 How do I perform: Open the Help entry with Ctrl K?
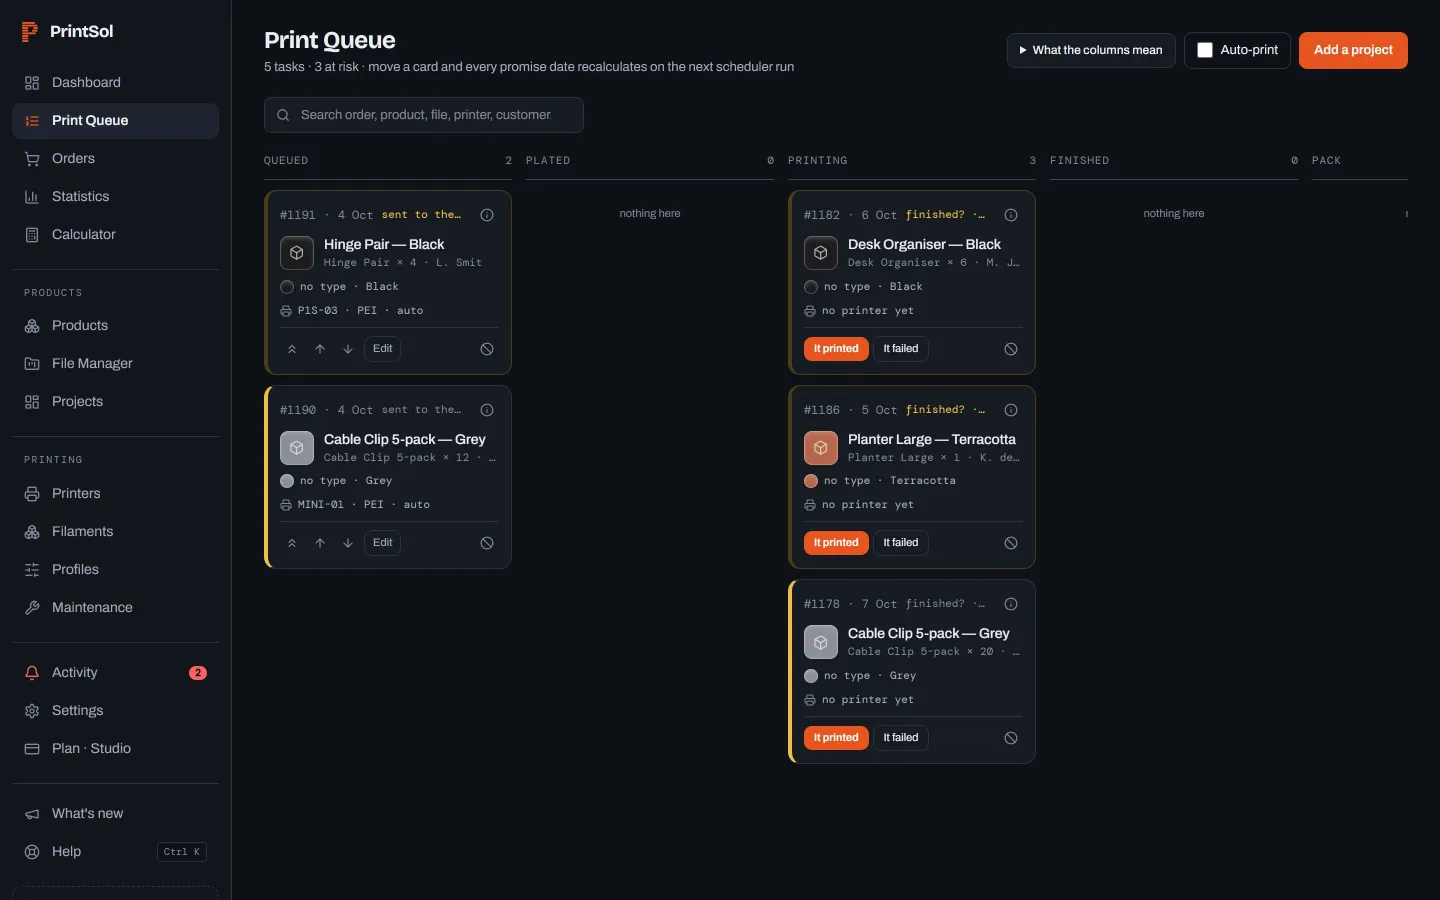pos(115,852)
